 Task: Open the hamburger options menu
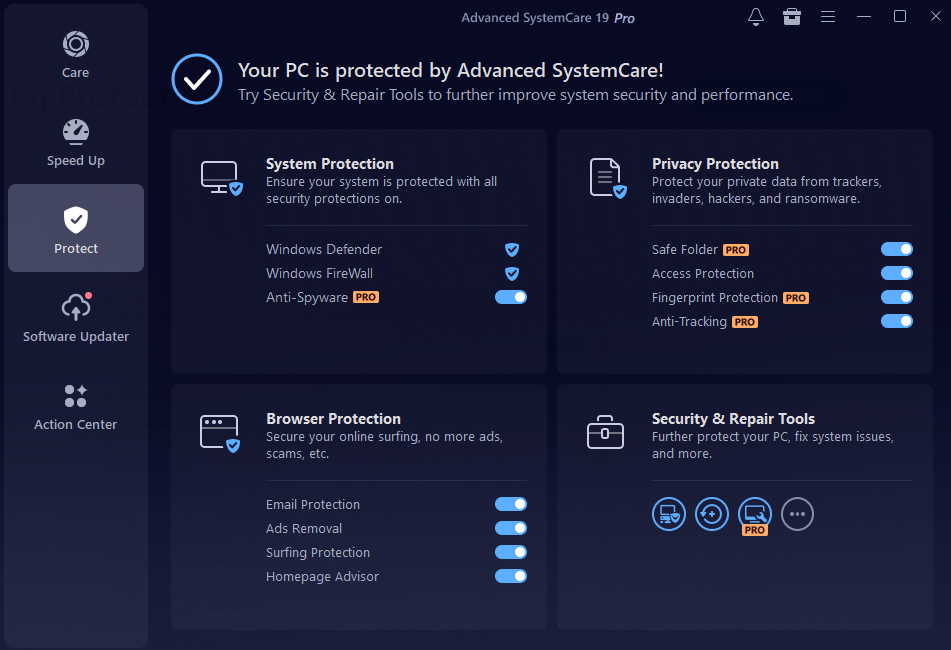point(828,17)
